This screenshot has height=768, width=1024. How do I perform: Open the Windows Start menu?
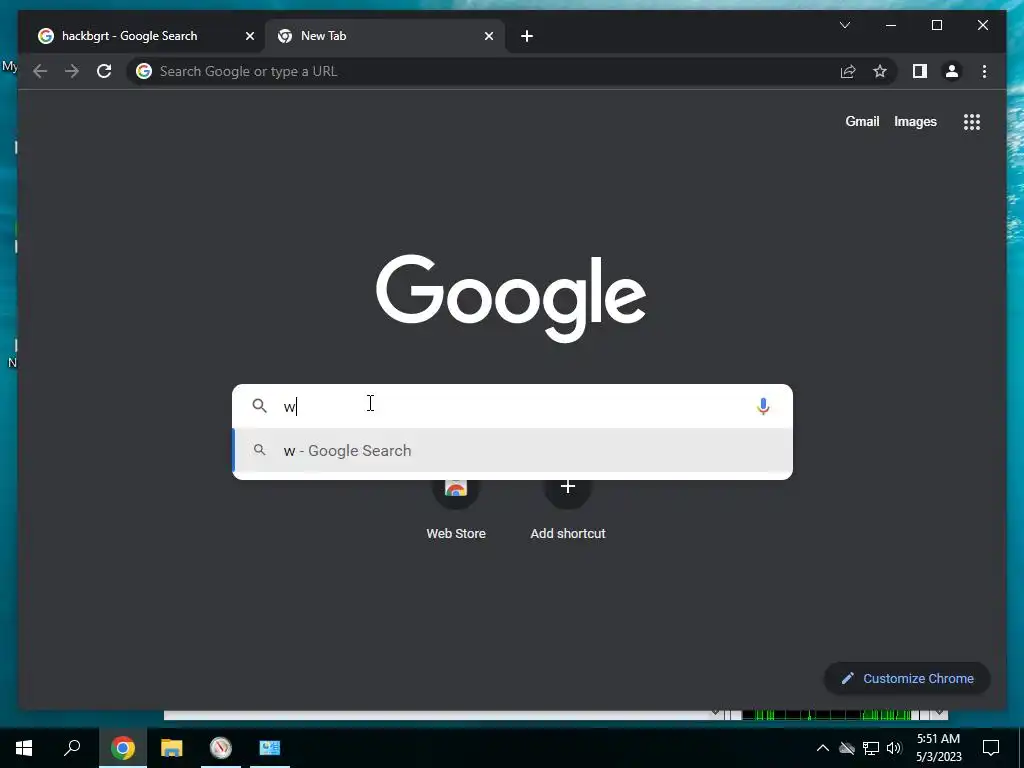pyautogui.click(x=24, y=748)
